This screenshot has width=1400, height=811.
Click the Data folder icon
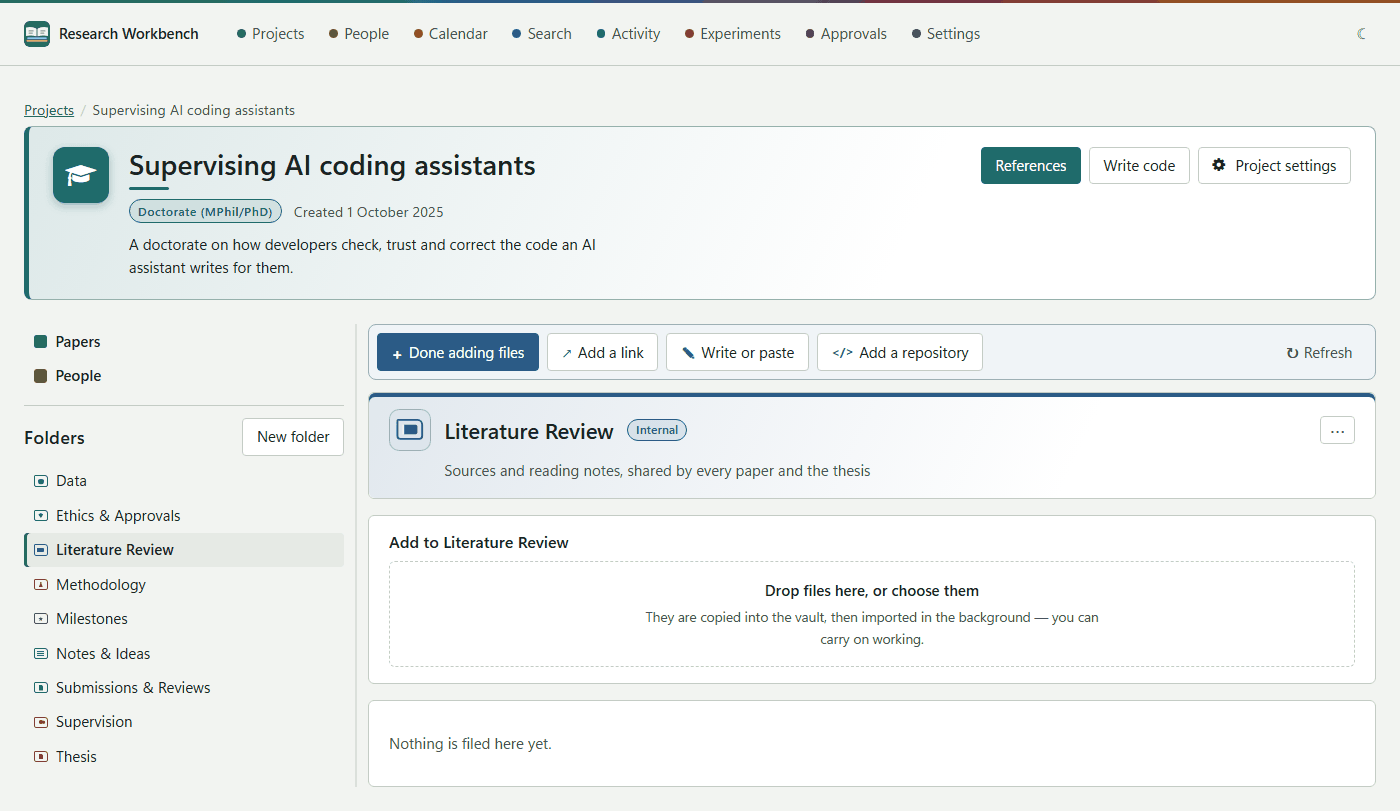[x=41, y=481]
